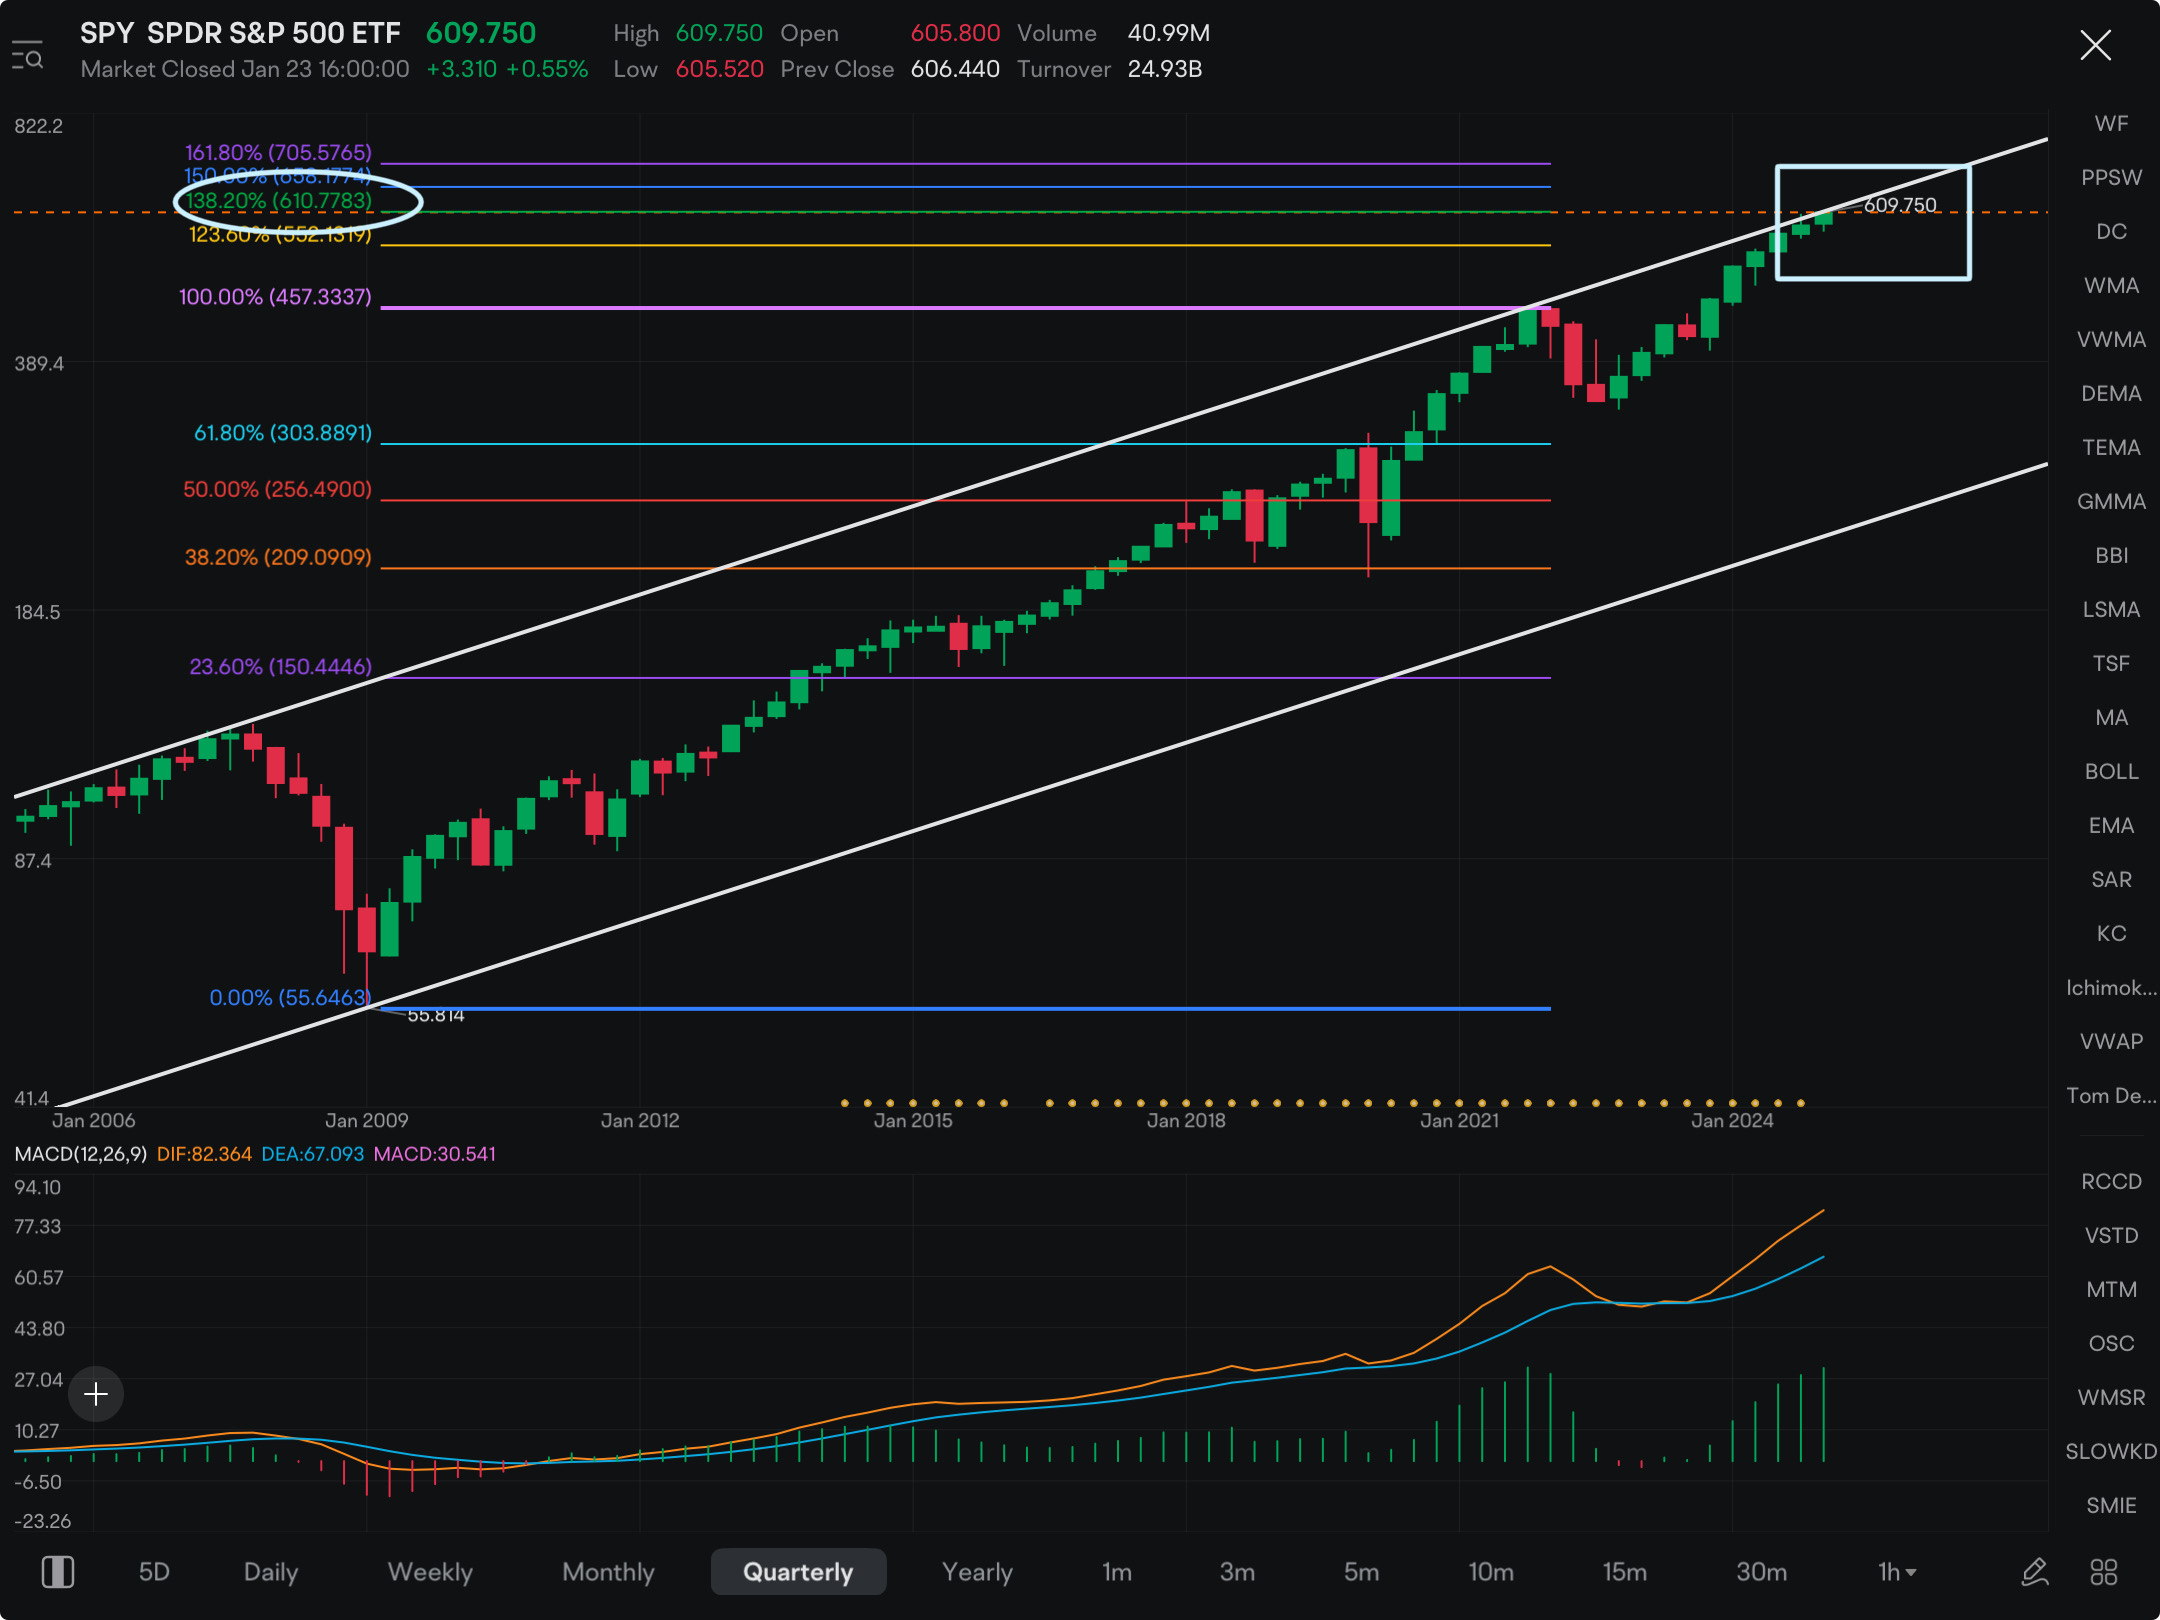Toggle the DEMA indicator

click(2111, 394)
